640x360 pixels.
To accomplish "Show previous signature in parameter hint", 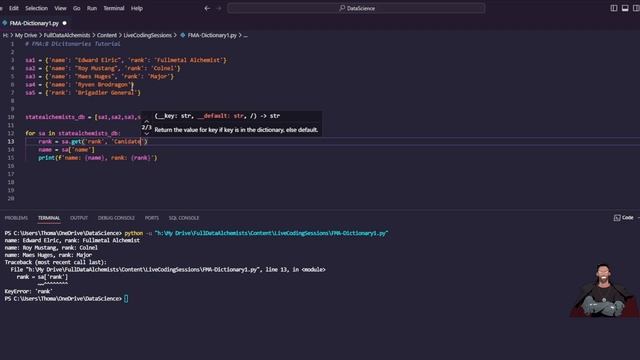I will [147, 121].
